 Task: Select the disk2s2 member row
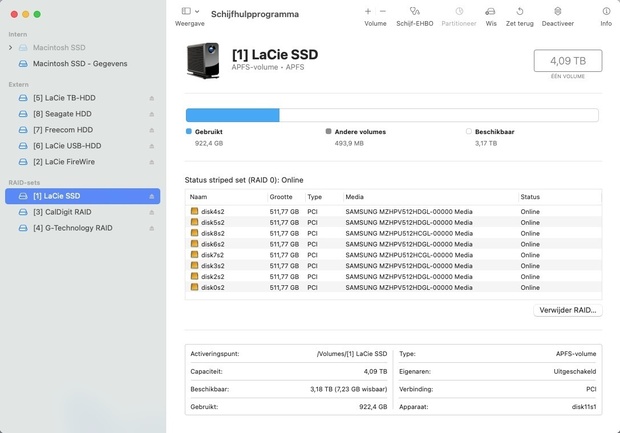coord(393,277)
